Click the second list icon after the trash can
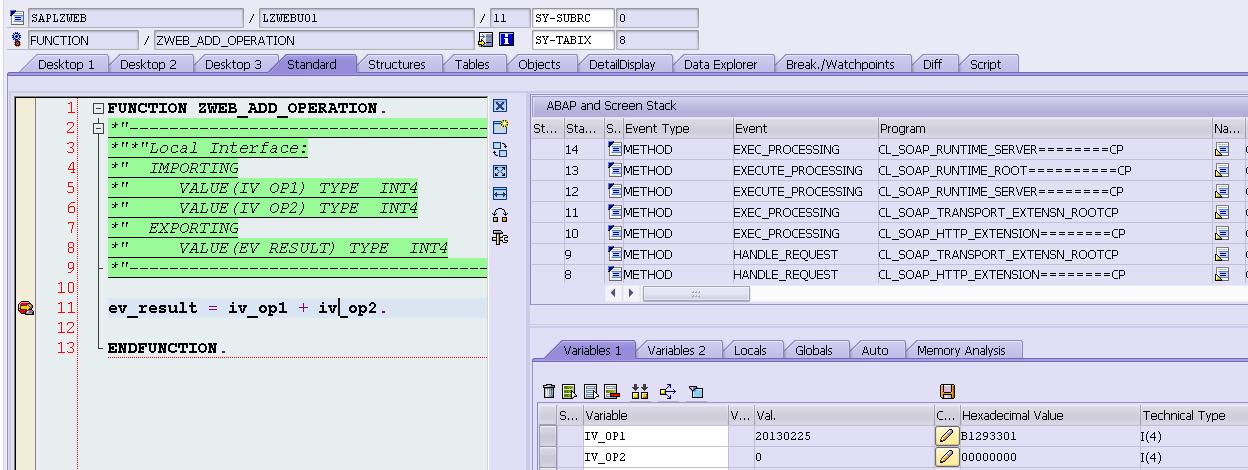Screen dimensions: 1248x470 (590, 391)
